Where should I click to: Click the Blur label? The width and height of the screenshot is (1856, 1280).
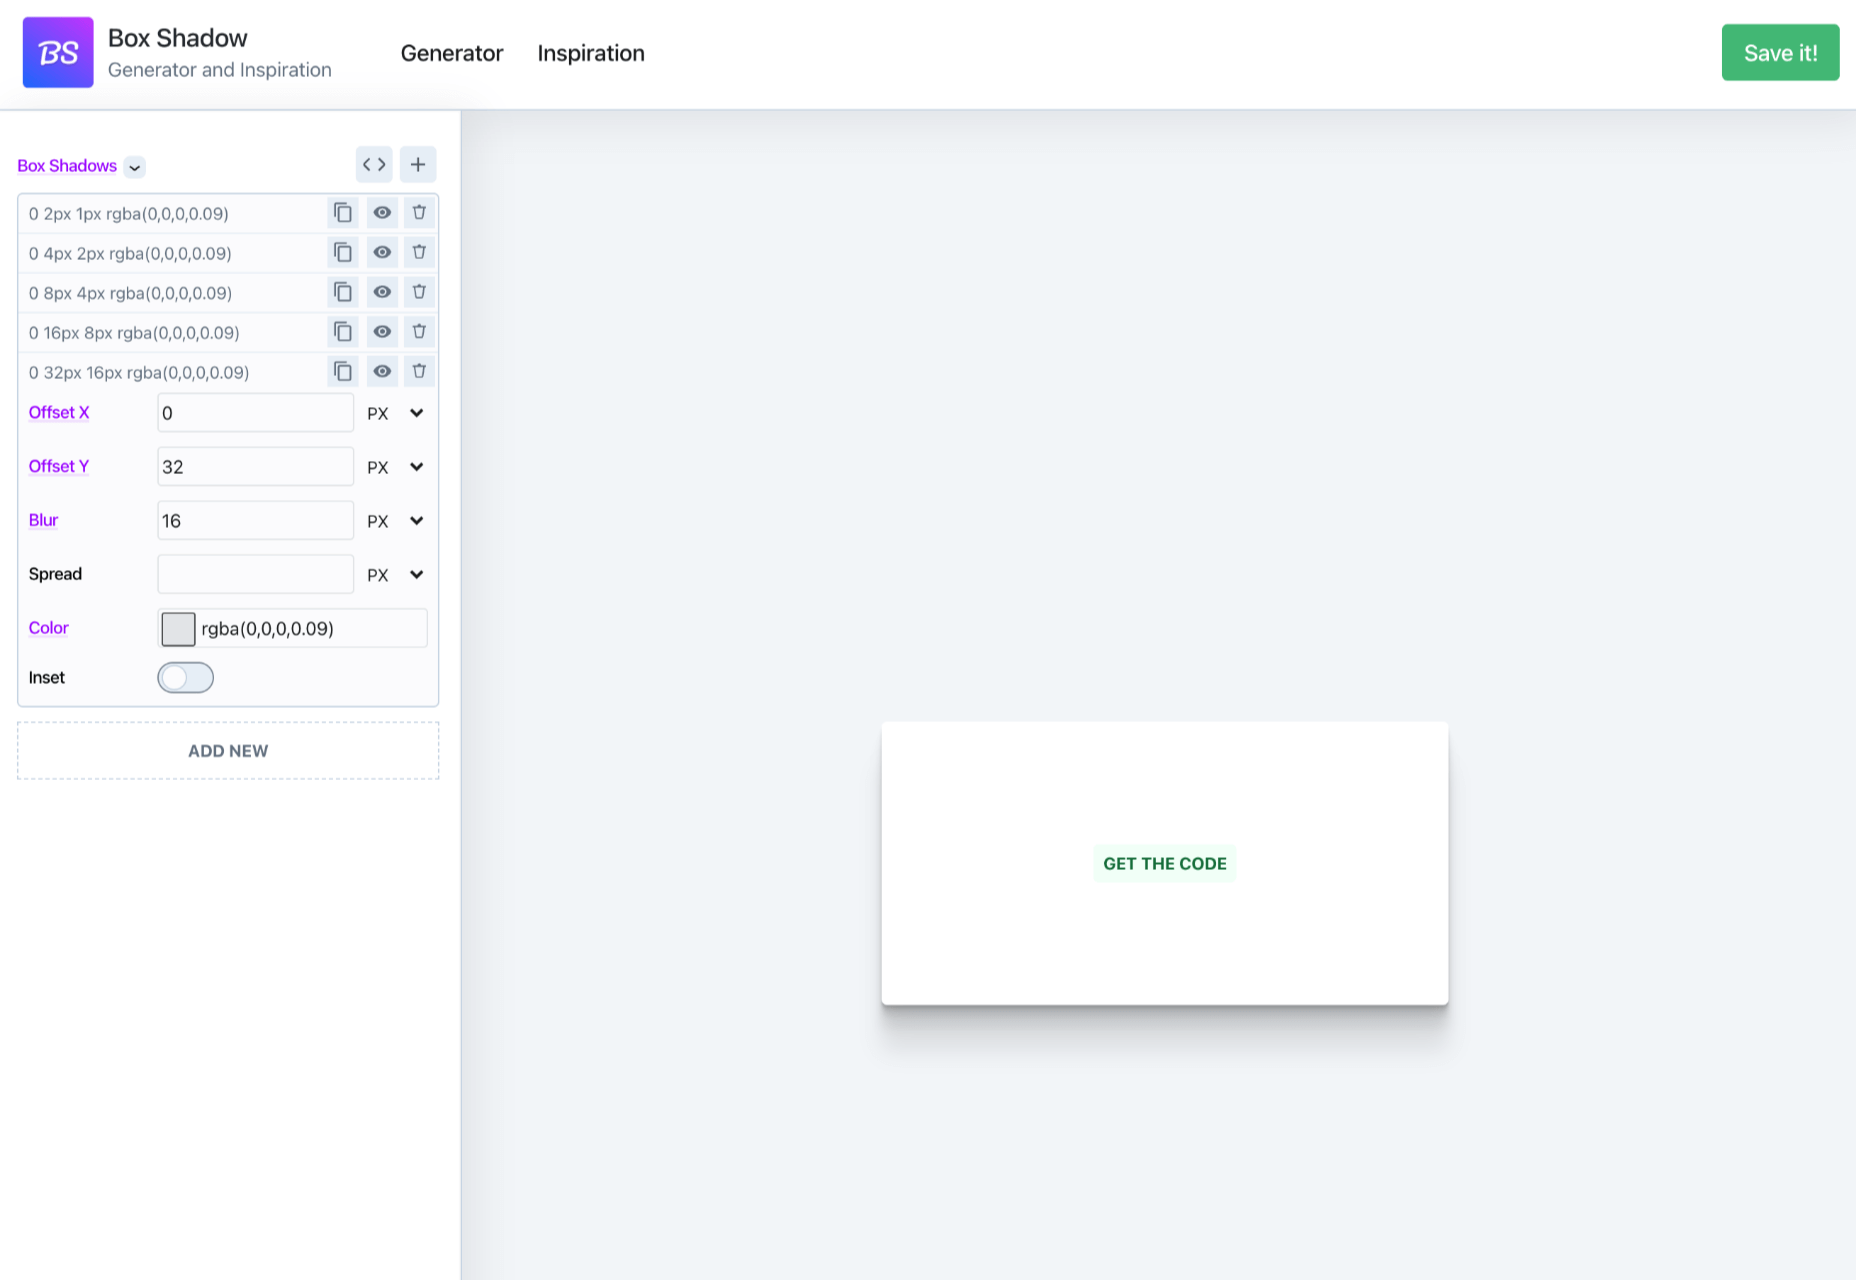43,520
